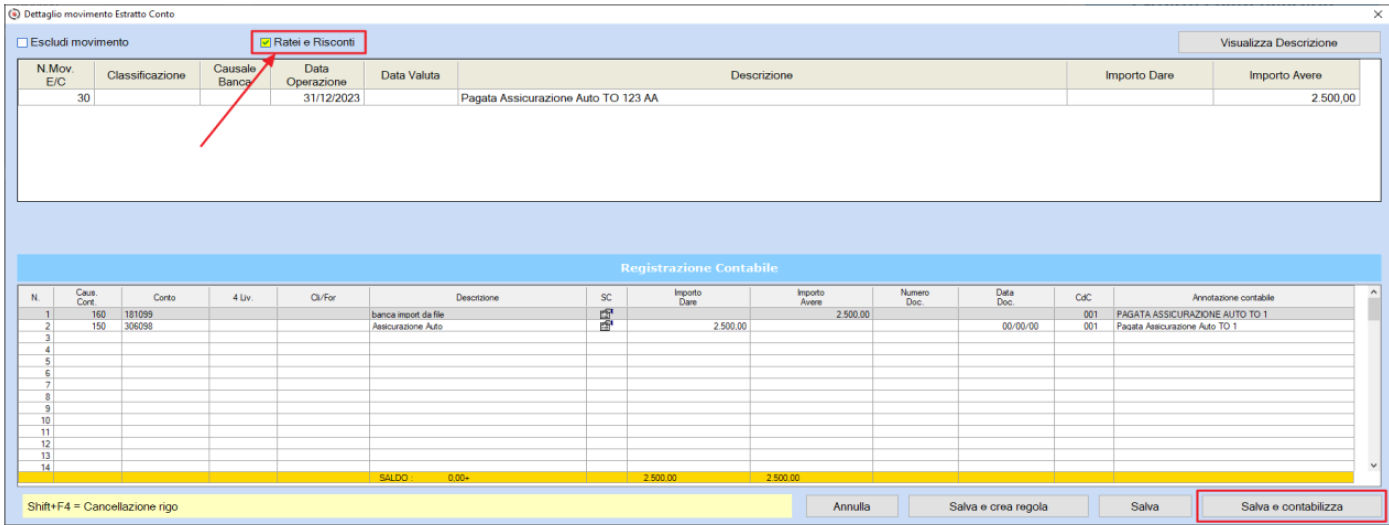
Task: Click the Annotazione contabile column header
Action: click(x=1240, y=297)
